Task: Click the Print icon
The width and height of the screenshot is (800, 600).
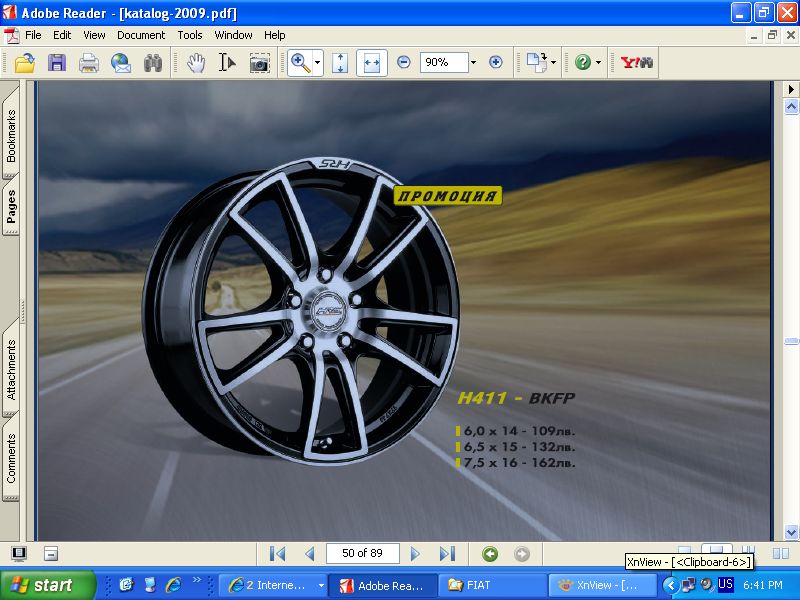Action: point(88,62)
